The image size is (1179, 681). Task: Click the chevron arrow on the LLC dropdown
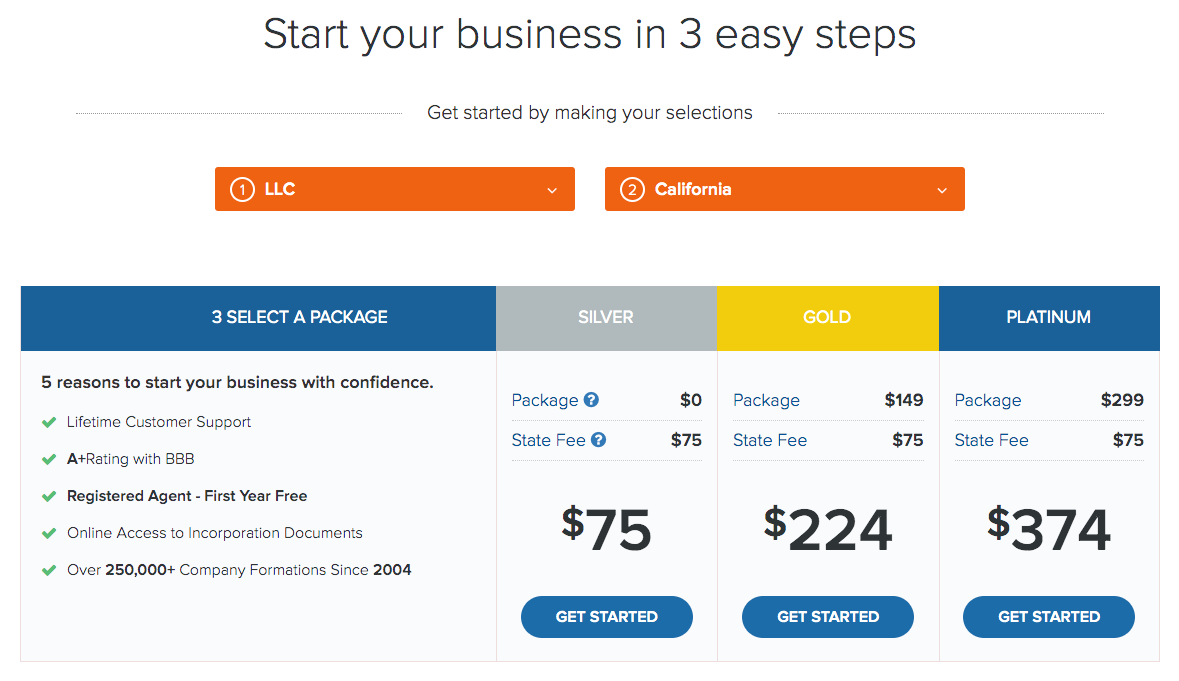tap(552, 190)
